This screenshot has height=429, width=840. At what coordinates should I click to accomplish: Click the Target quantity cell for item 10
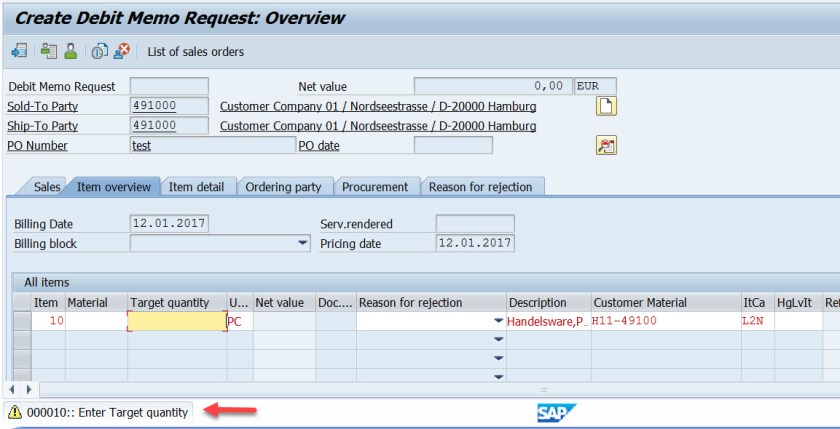pos(177,321)
